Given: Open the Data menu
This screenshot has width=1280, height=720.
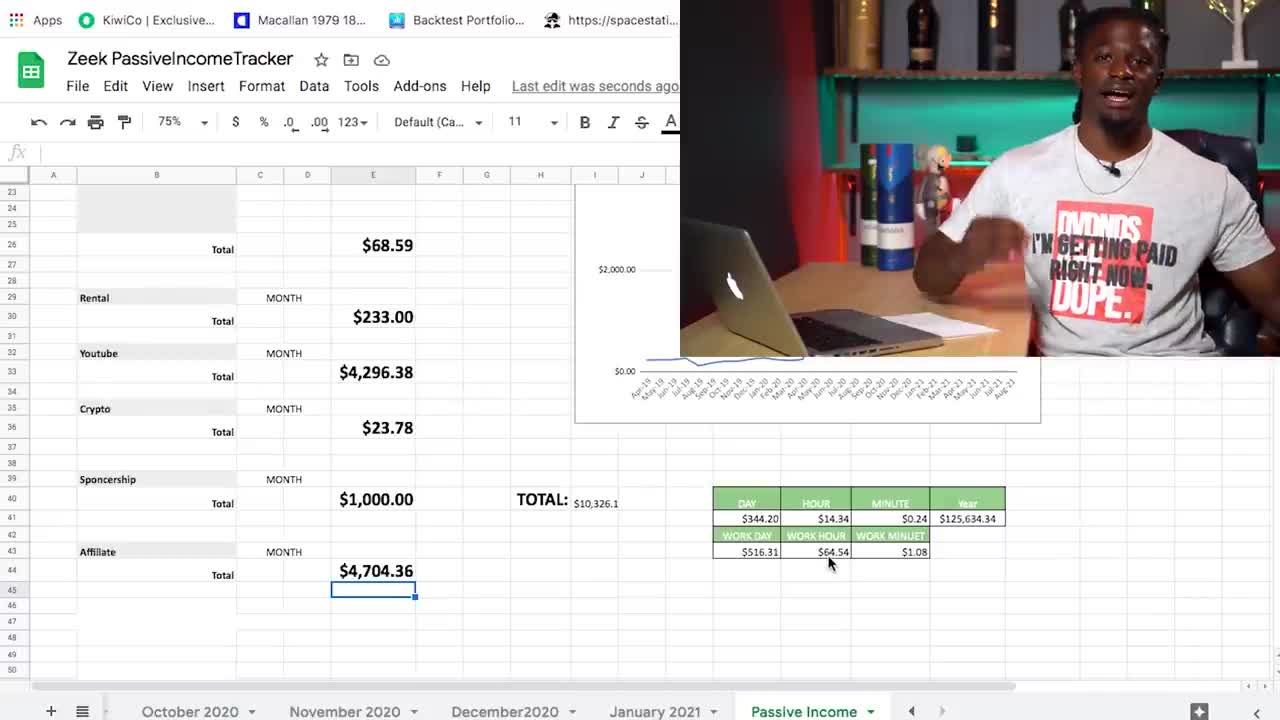Looking at the screenshot, I should (314, 86).
